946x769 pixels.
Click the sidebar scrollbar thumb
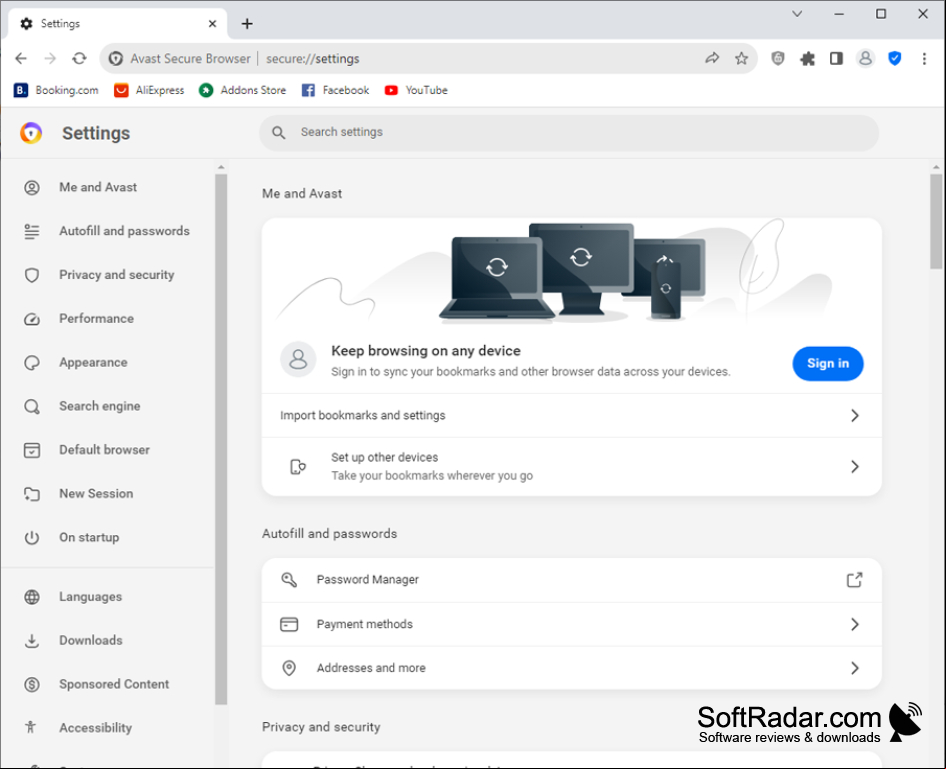tap(221, 439)
